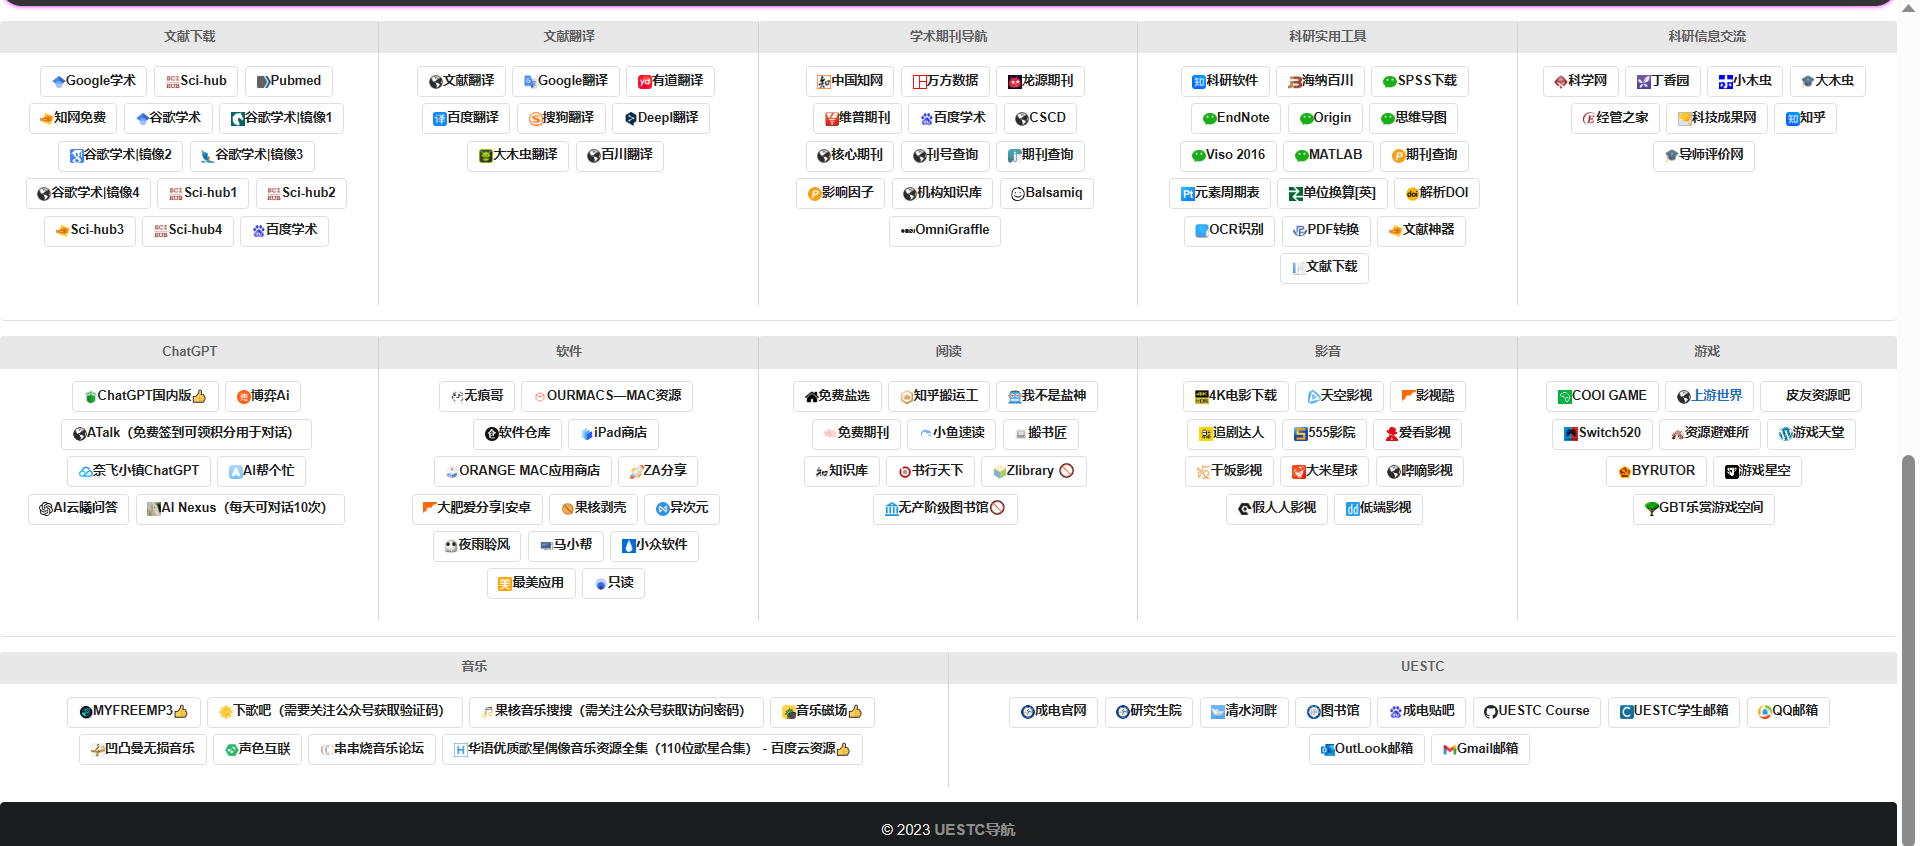
Task: Open the Sci-hub link
Action: [x=196, y=81]
